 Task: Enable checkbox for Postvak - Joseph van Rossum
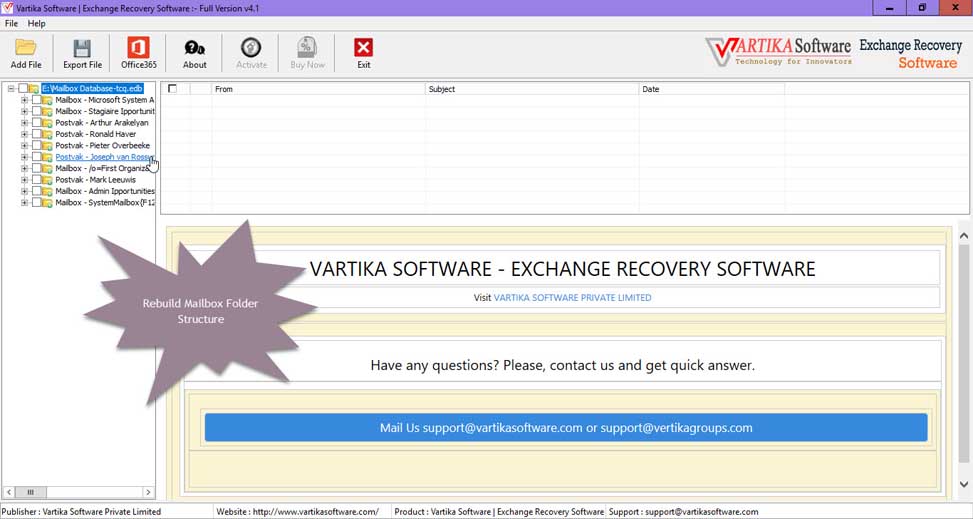click(37, 157)
